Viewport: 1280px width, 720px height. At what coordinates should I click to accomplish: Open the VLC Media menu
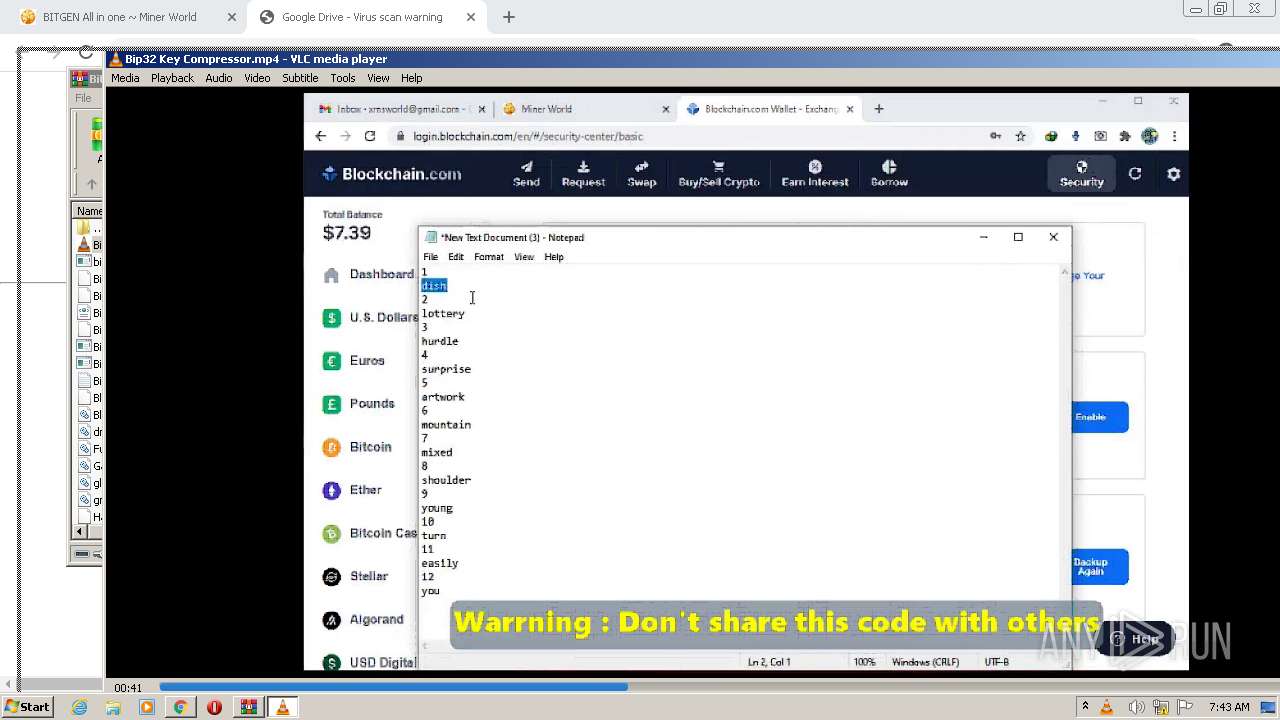(125, 78)
